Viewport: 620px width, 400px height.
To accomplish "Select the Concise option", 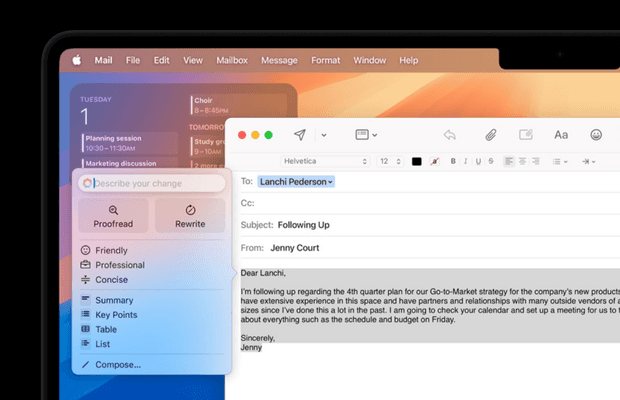I will tap(104, 279).
